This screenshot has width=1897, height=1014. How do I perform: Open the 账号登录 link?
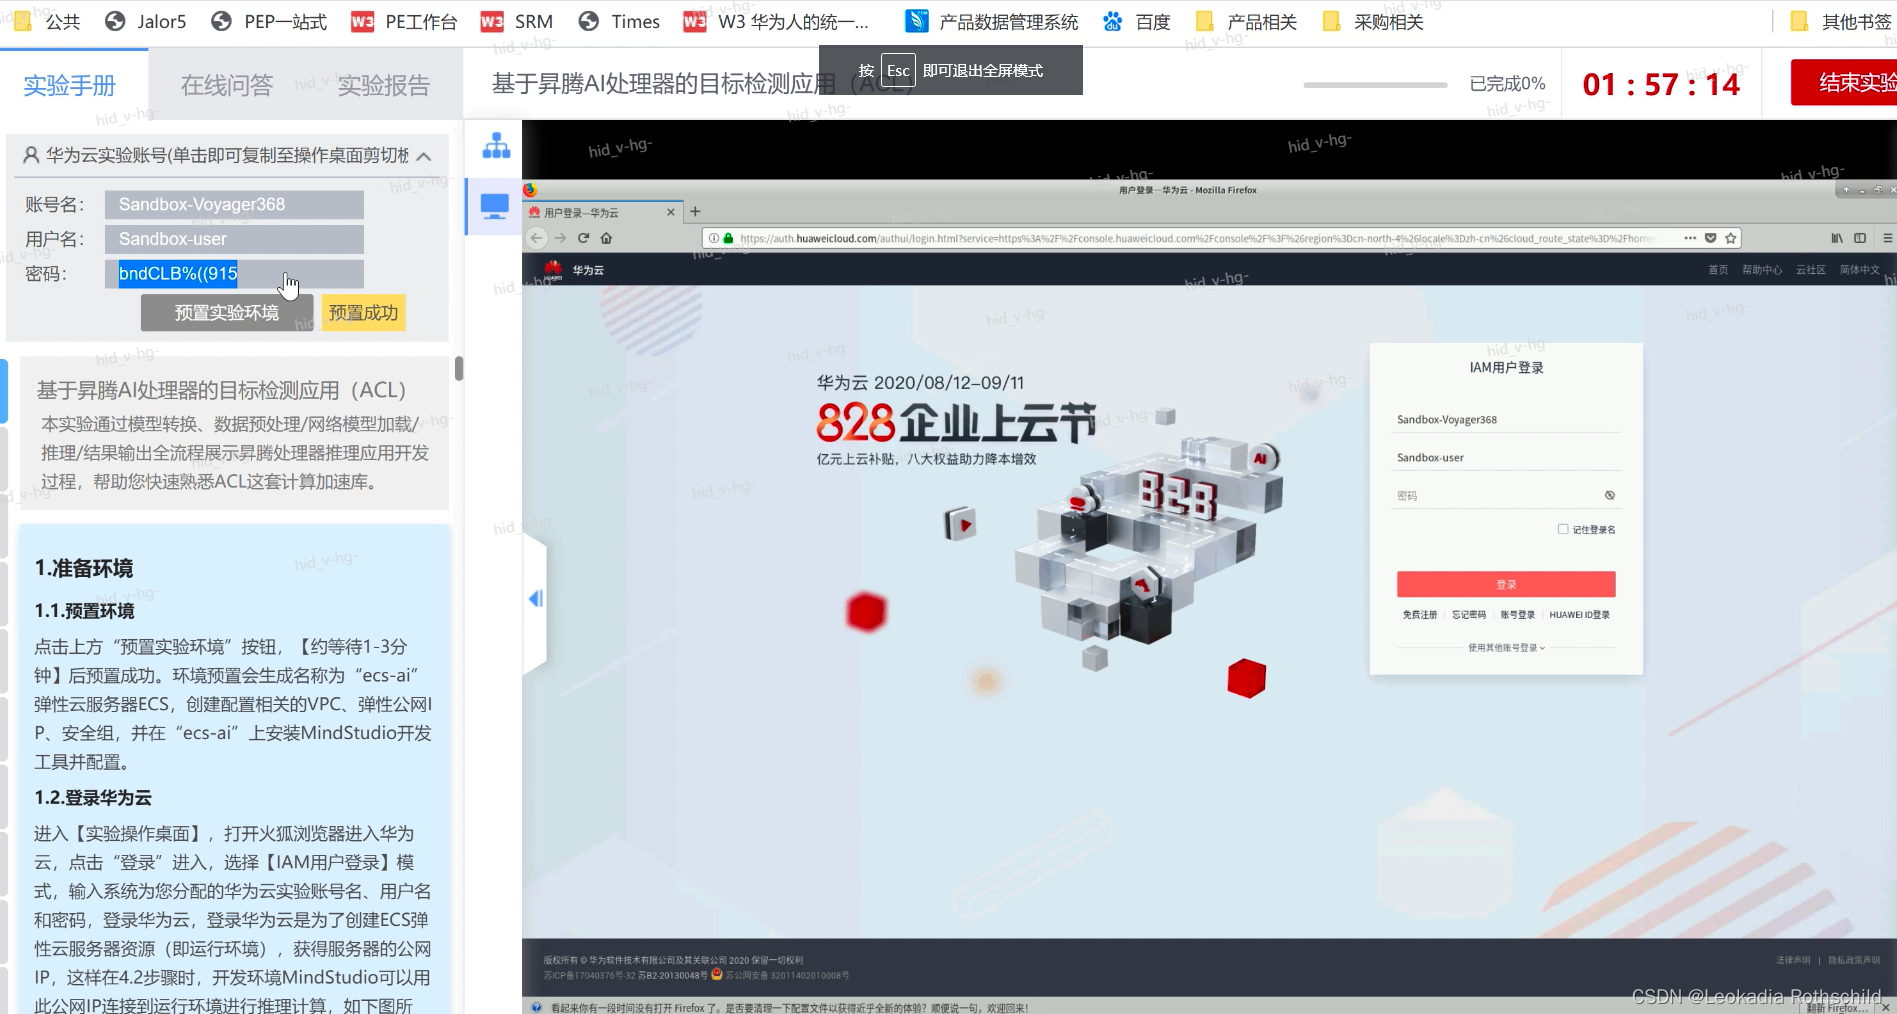pos(1517,615)
